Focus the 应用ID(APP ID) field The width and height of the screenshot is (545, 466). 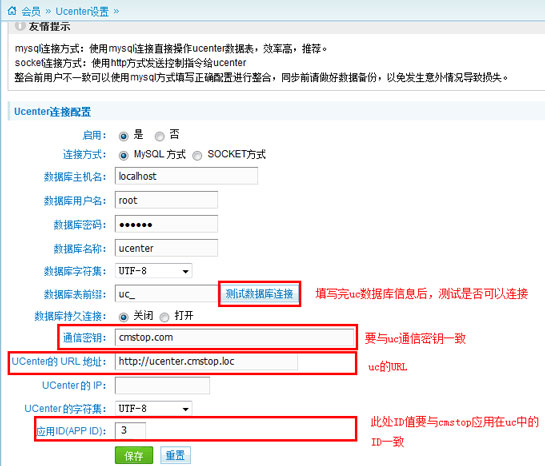click(130, 431)
